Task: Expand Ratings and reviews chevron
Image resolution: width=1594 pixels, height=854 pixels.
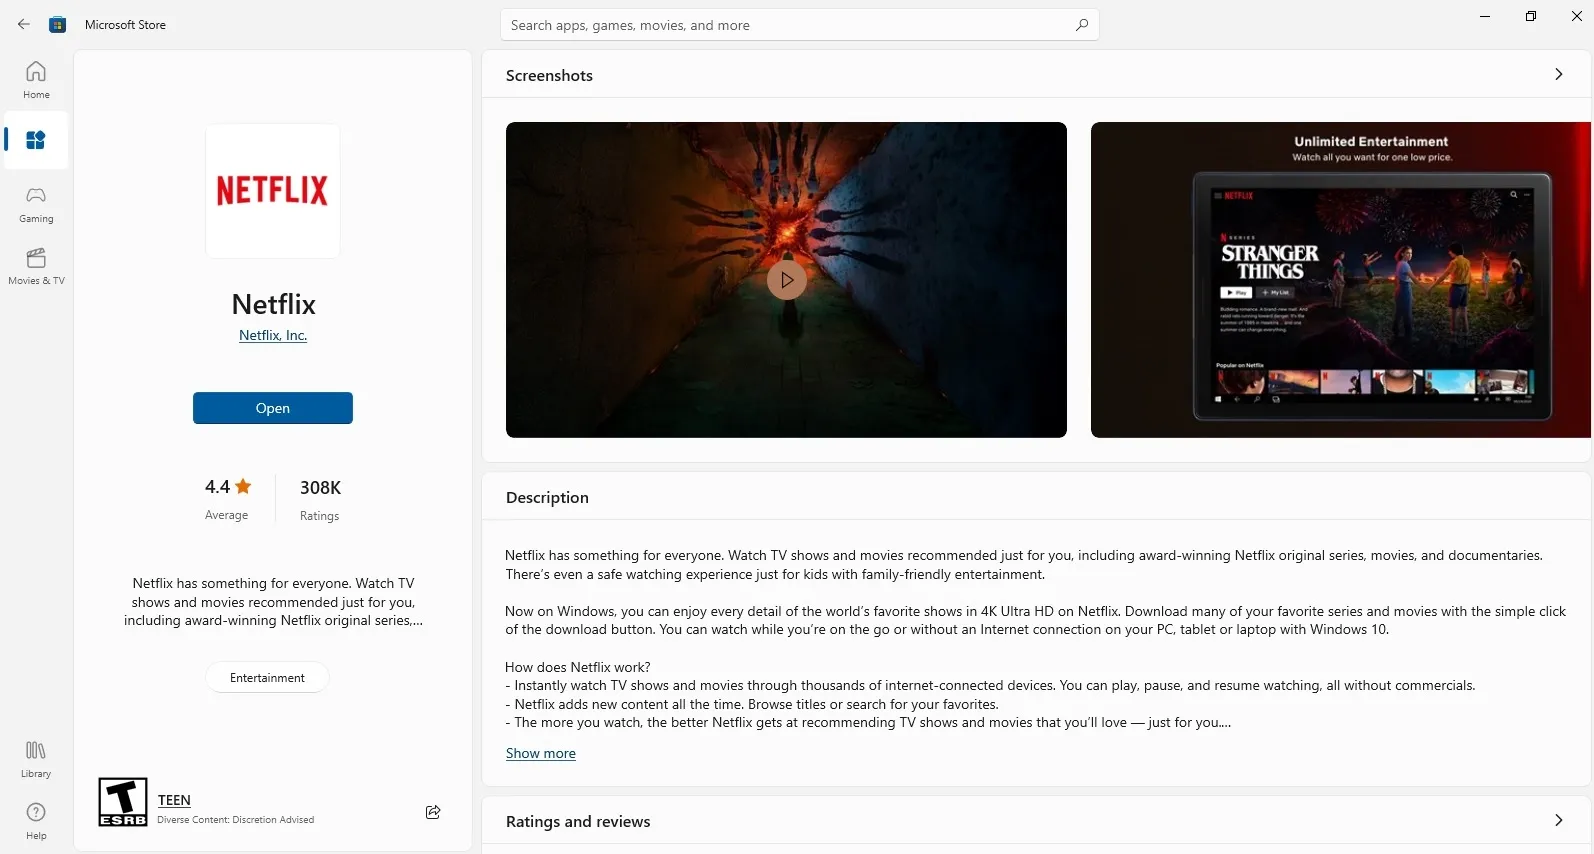Action: 1558,820
